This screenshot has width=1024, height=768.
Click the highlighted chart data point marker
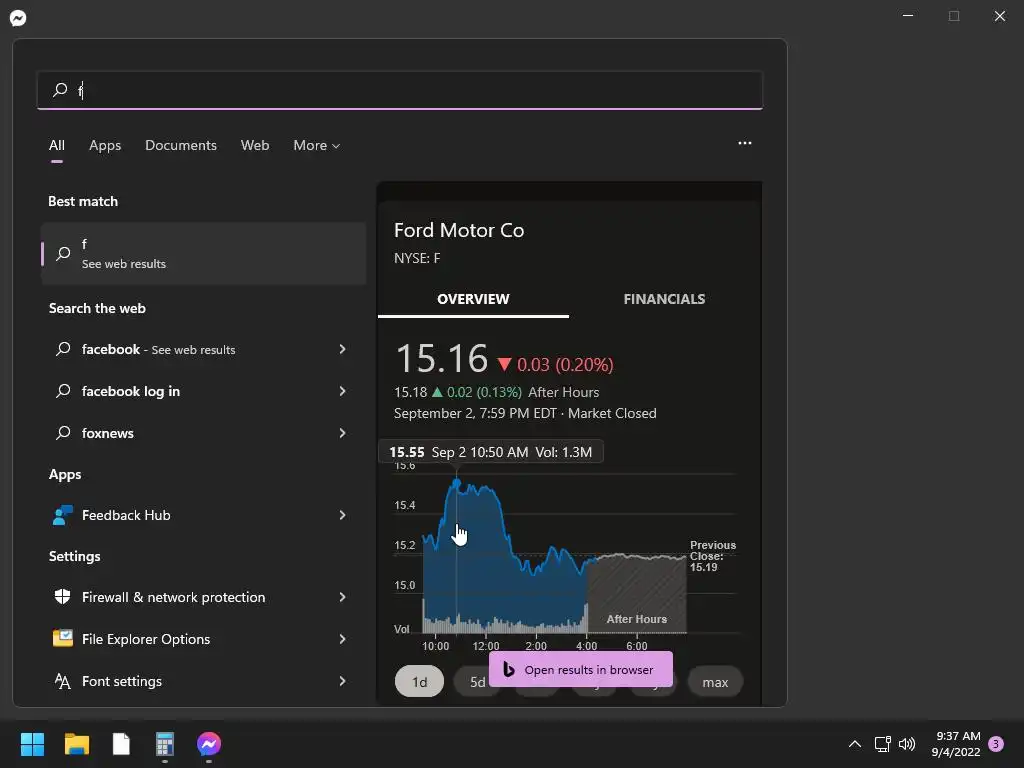point(456,483)
